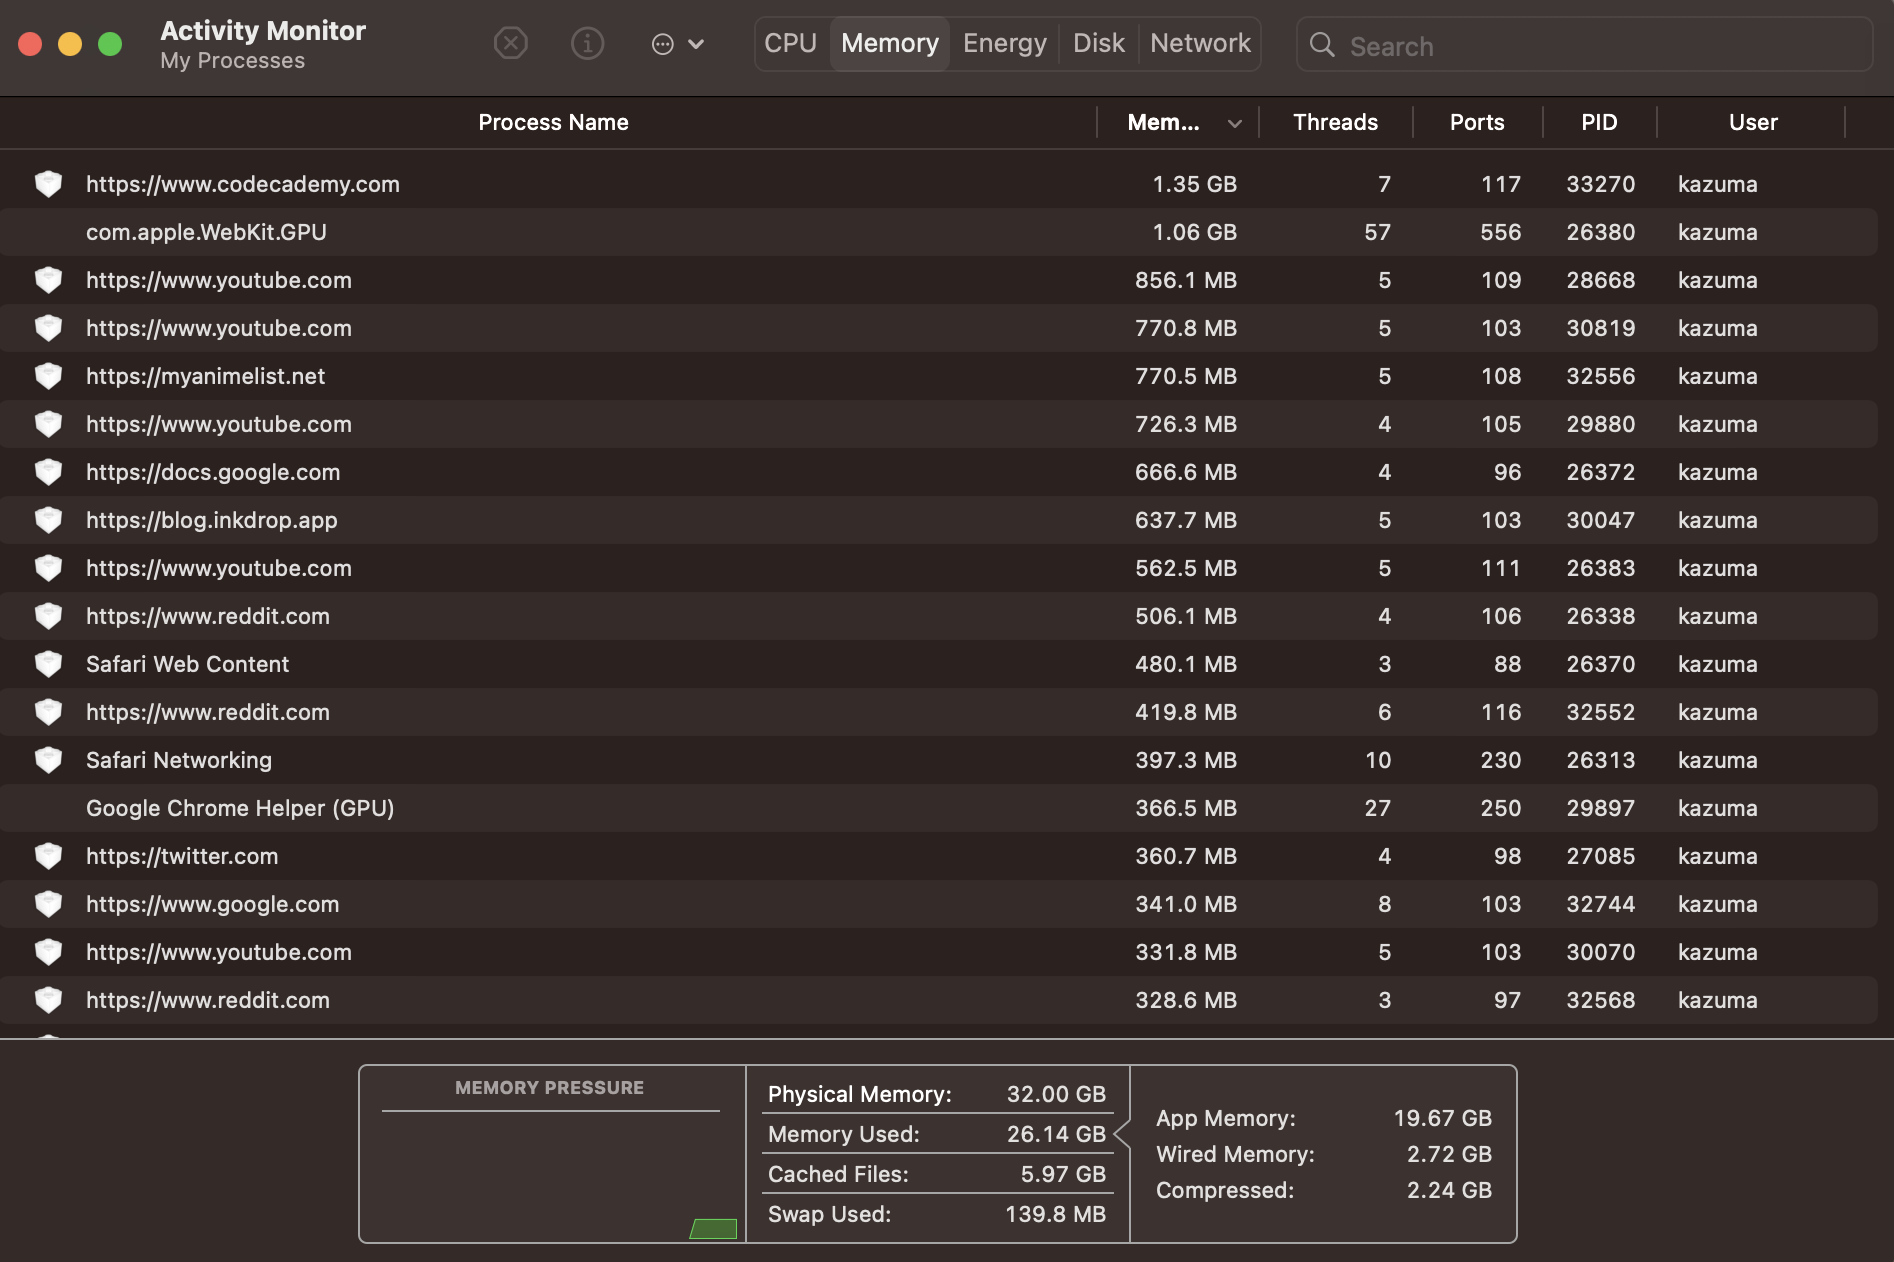Click shield icon of the 770.8 MB youtube process

(x=48, y=328)
